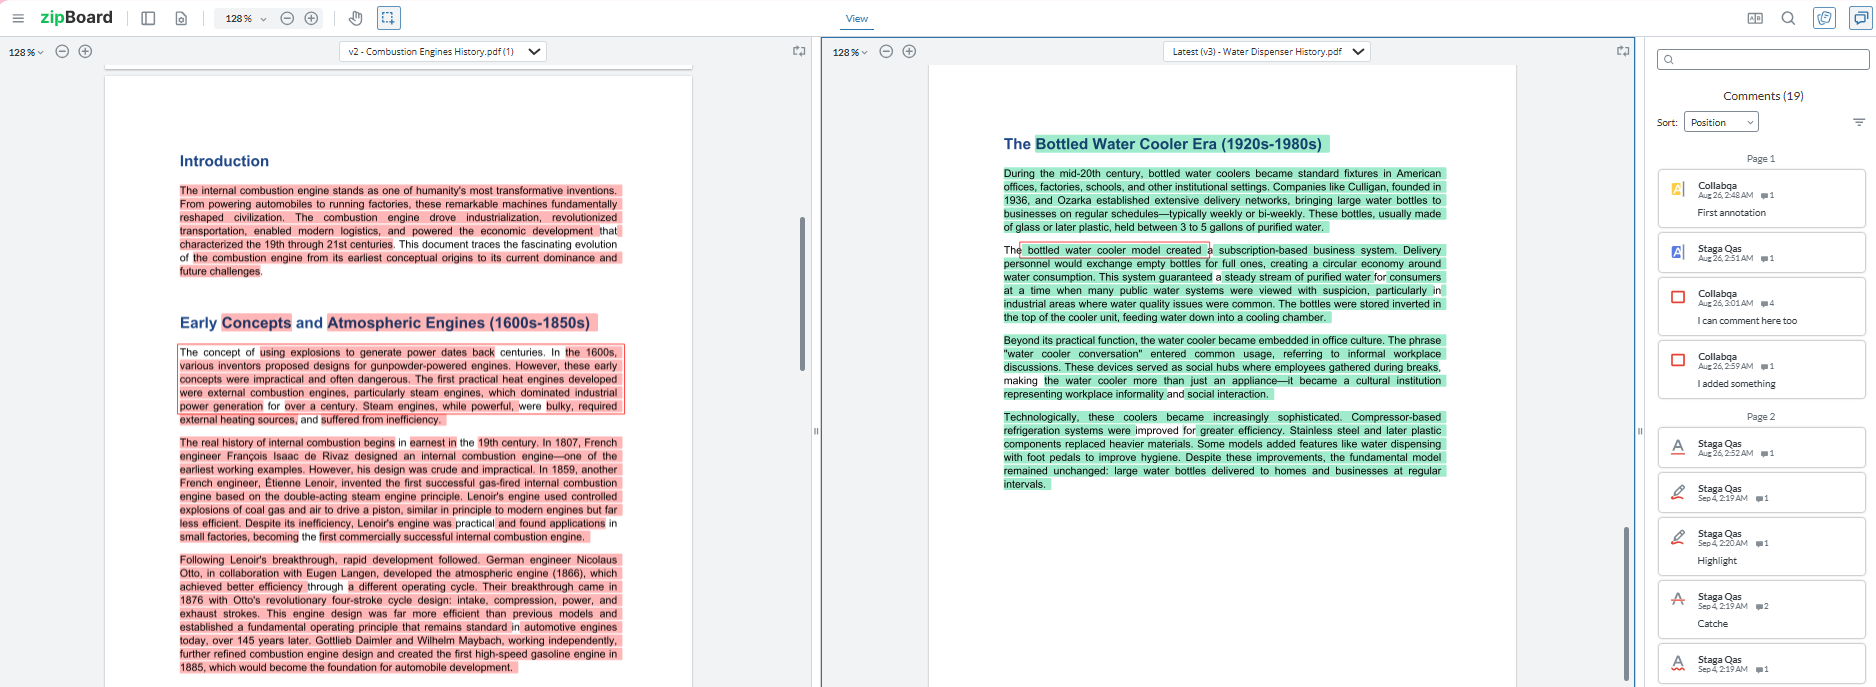The height and width of the screenshot is (687, 1876).
Task: Open main toolbar 128% zoom dropdown
Action: pos(246,18)
